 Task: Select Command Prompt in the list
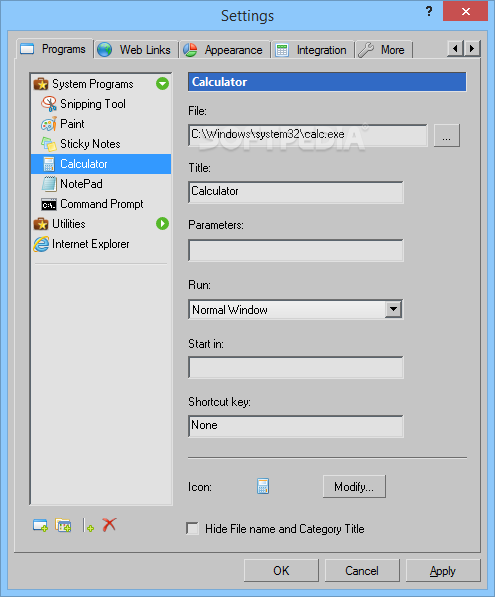tap(101, 204)
